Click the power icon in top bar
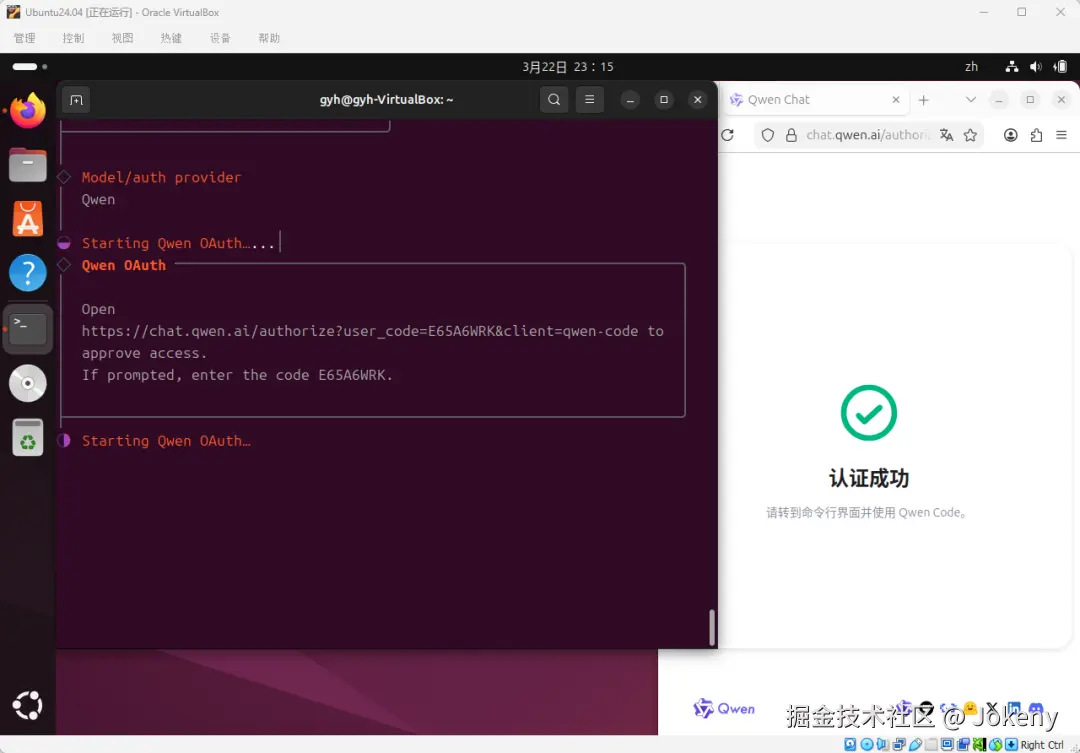 (x=1060, y=67)
